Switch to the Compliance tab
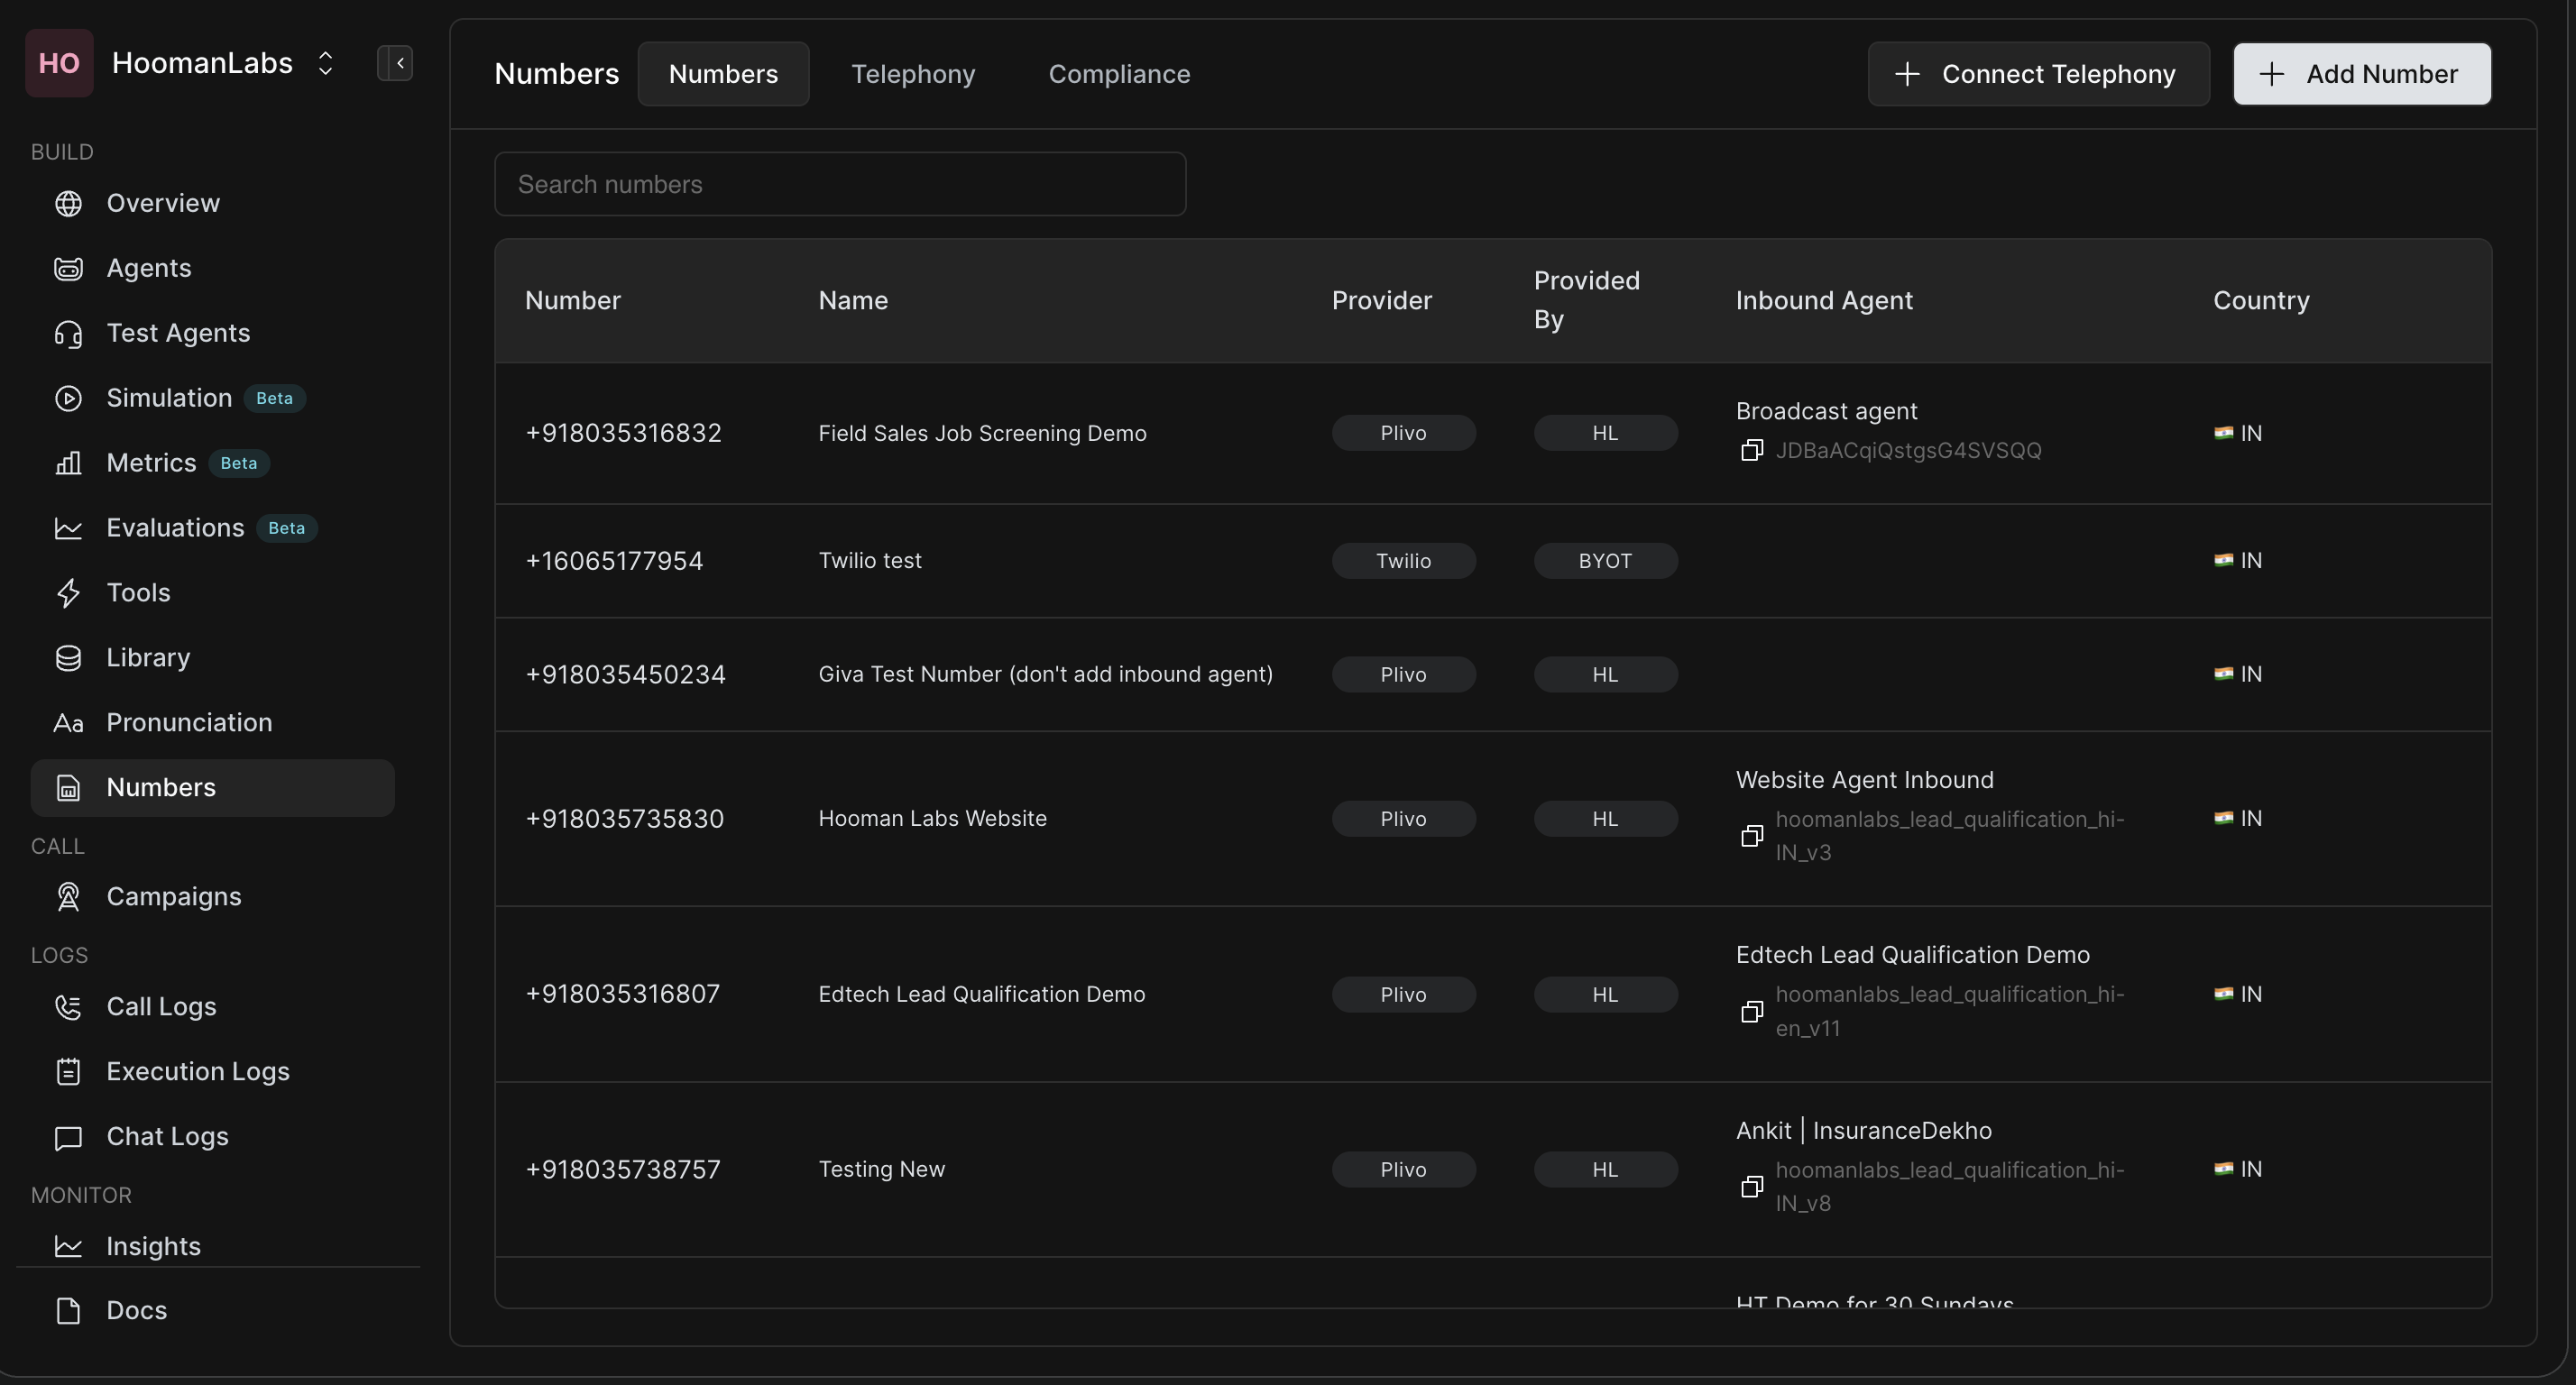Viewport: 2576px width, 1385px height. [x=1119, y=74]
